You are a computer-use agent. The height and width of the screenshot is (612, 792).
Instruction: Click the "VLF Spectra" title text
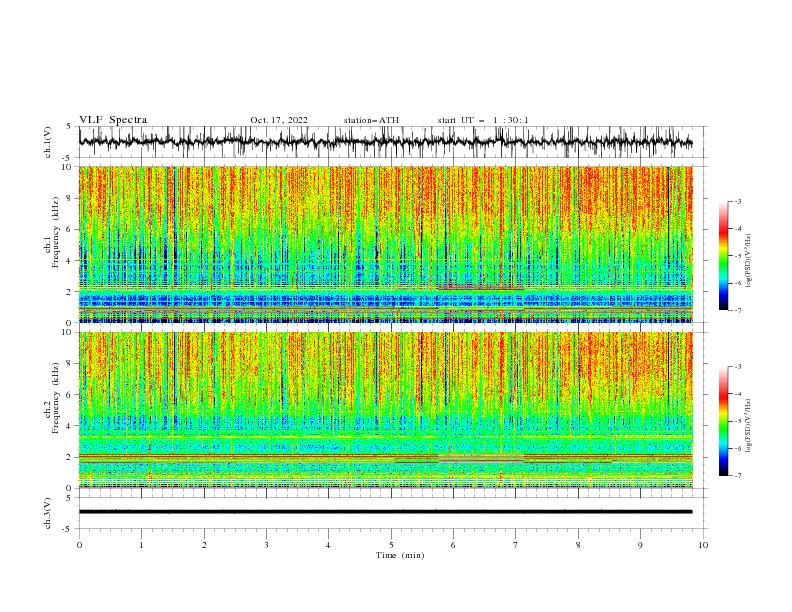[113, 120]
